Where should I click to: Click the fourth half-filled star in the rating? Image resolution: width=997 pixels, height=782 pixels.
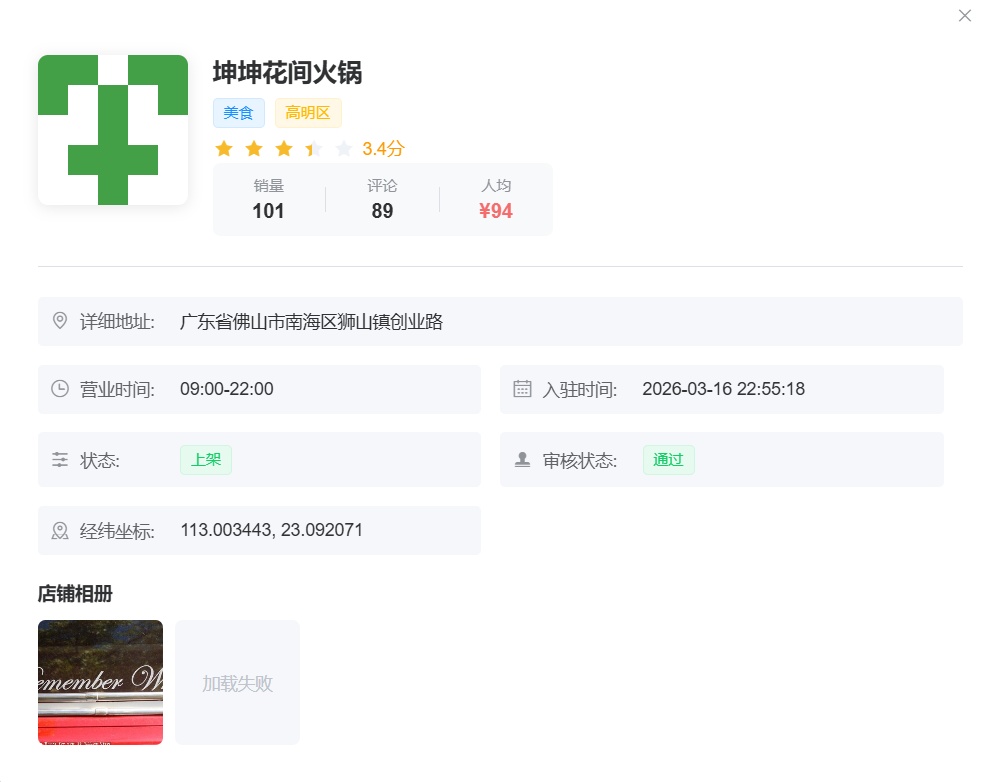314,147
